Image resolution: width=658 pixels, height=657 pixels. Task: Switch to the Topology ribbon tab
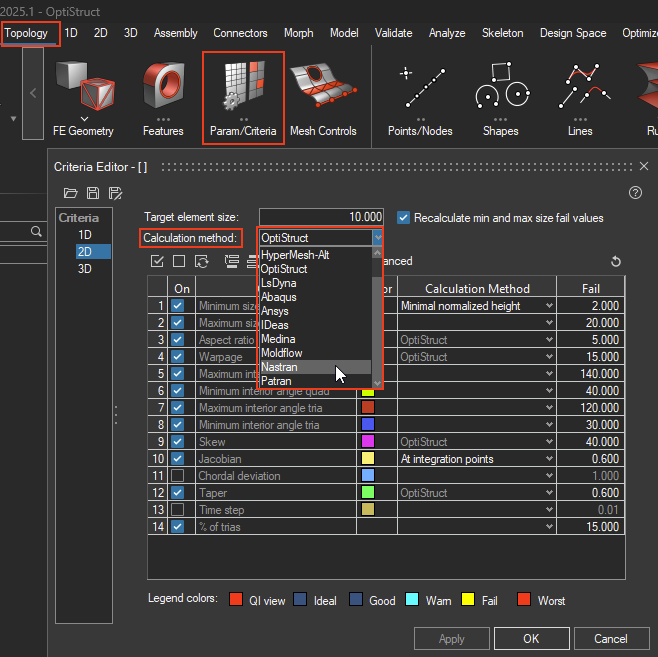[26, 33]
